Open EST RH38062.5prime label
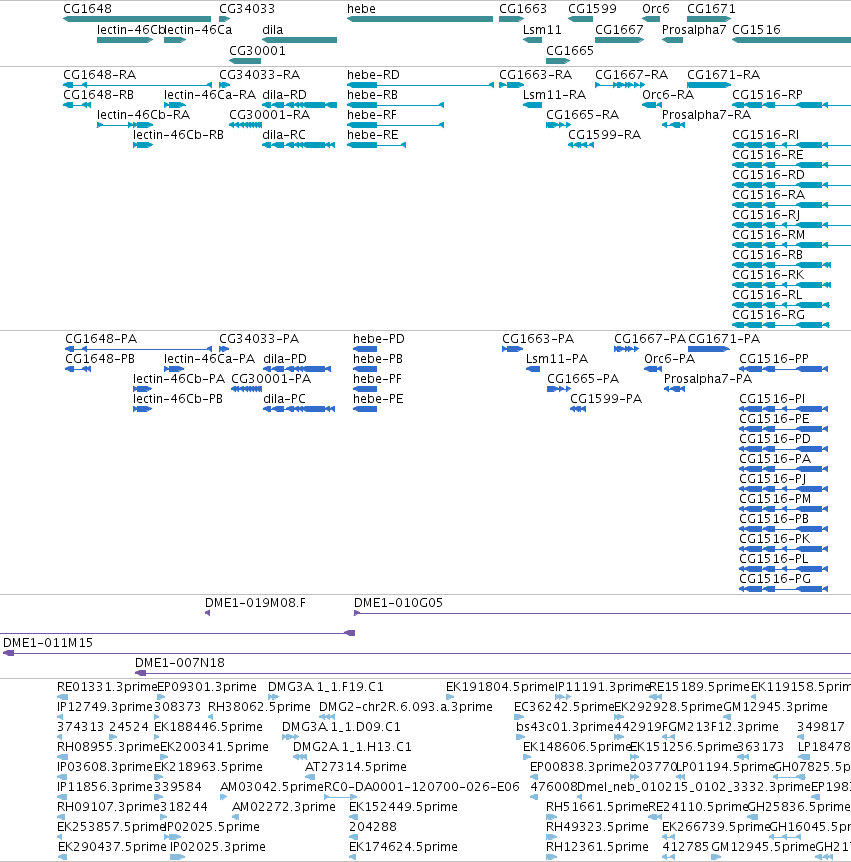Image resolution: width=851 pixels, height=862 pixels. click(x=259, y=706)
